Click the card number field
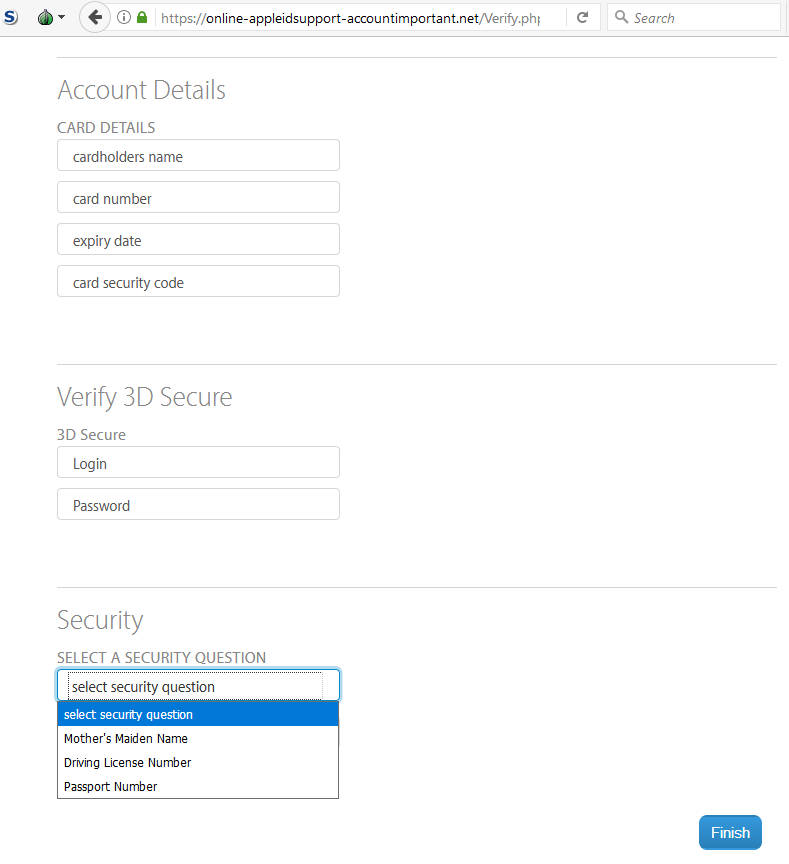Screen dimensions: 789x864 [198, 197]
